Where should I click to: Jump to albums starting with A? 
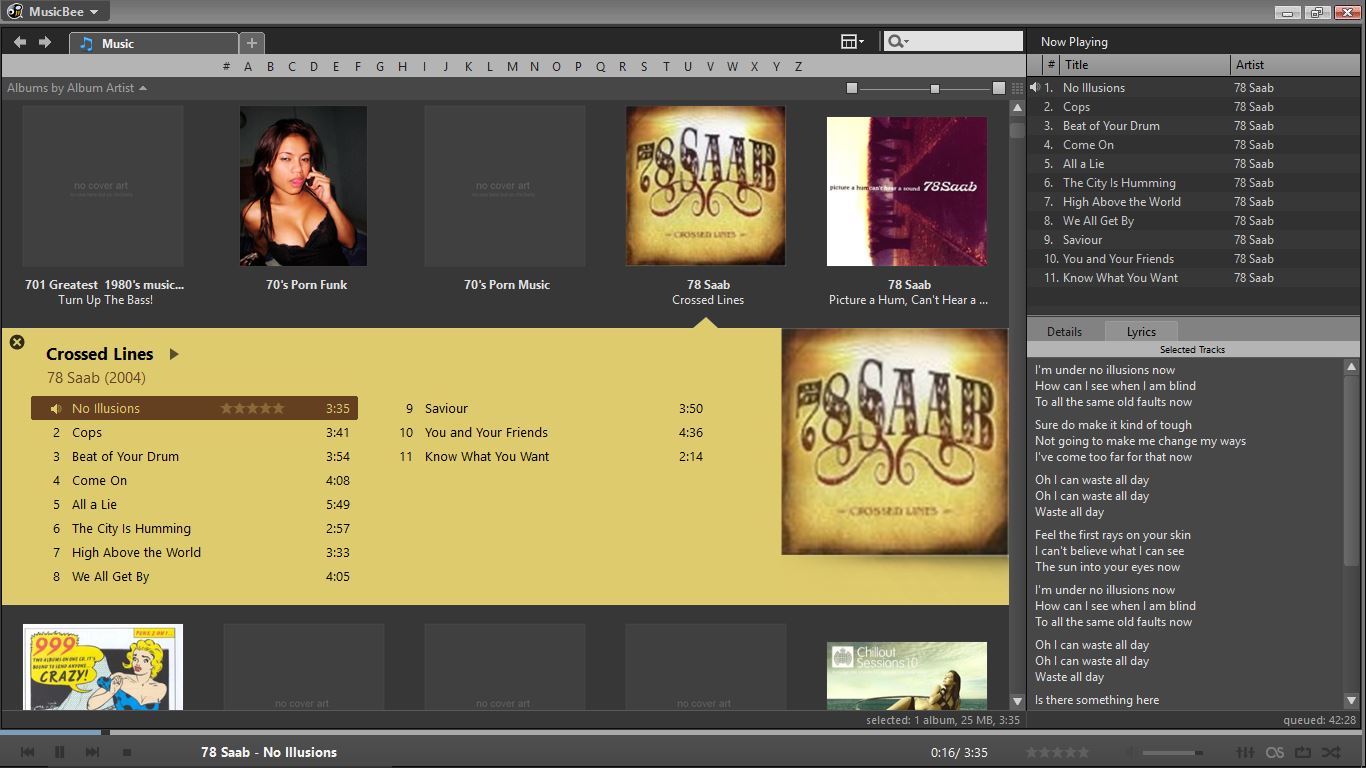pos(248,67)
